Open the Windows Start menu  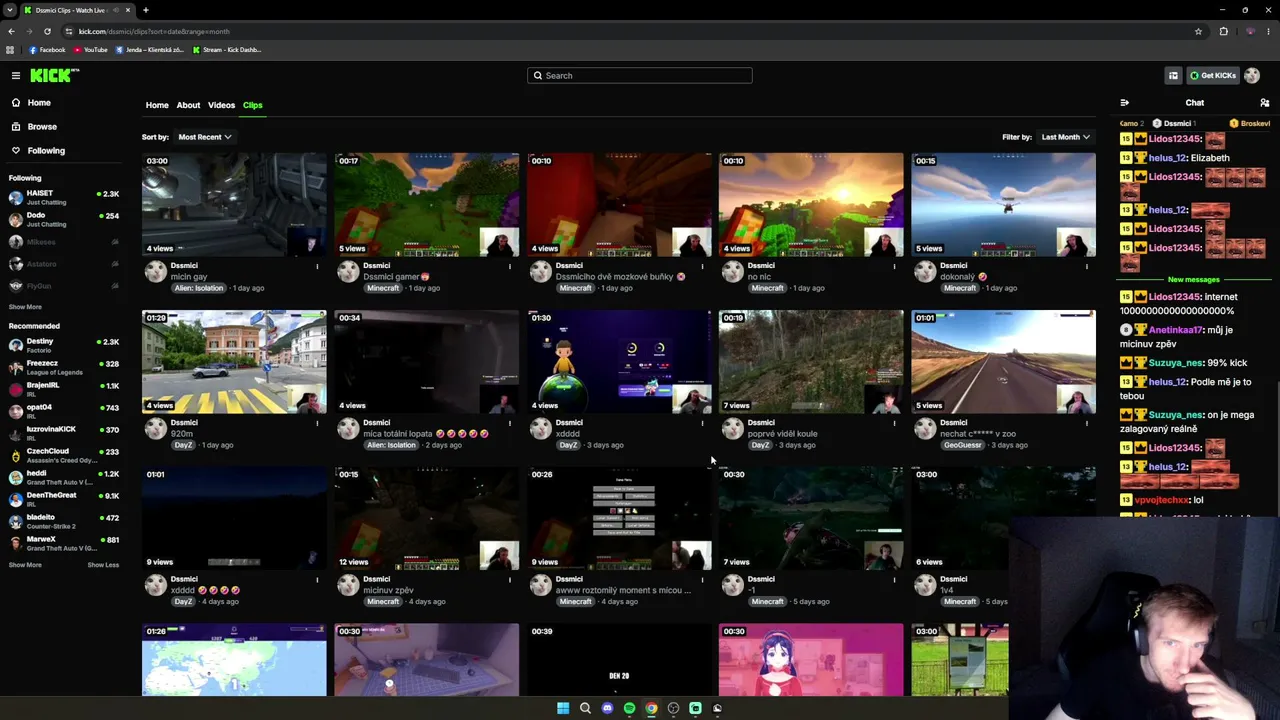[x=563, y=708]
